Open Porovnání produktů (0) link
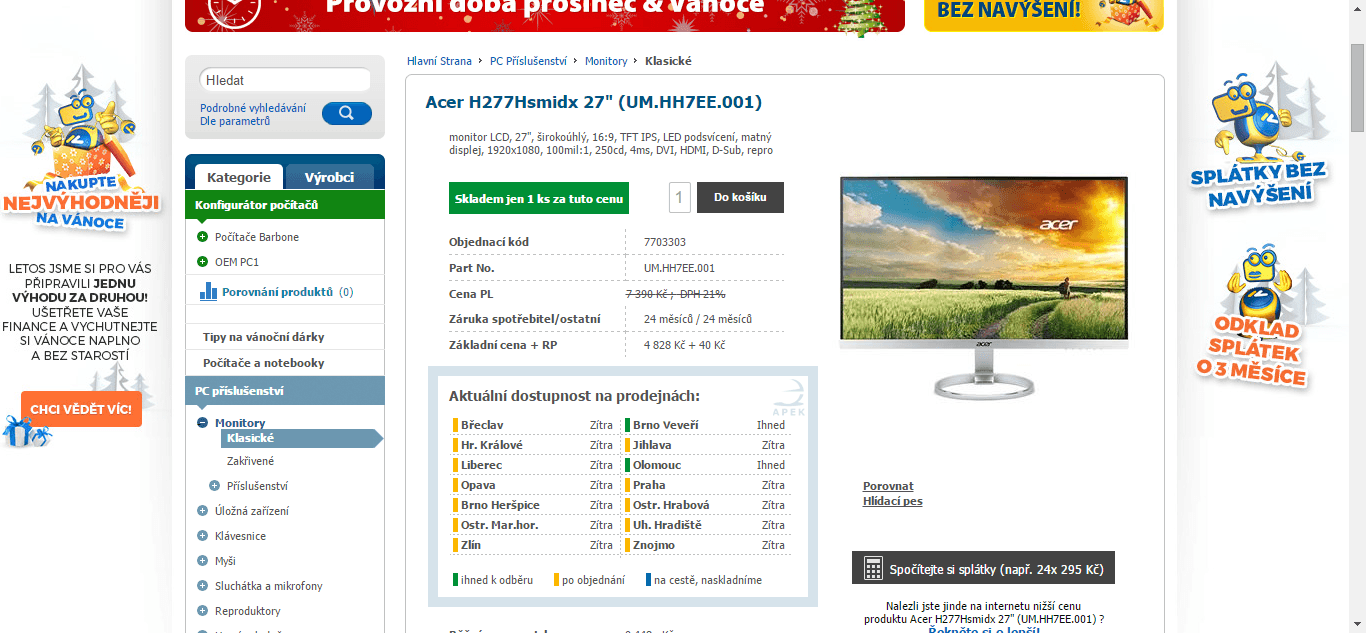1366x633 pixels. point(288,292)
